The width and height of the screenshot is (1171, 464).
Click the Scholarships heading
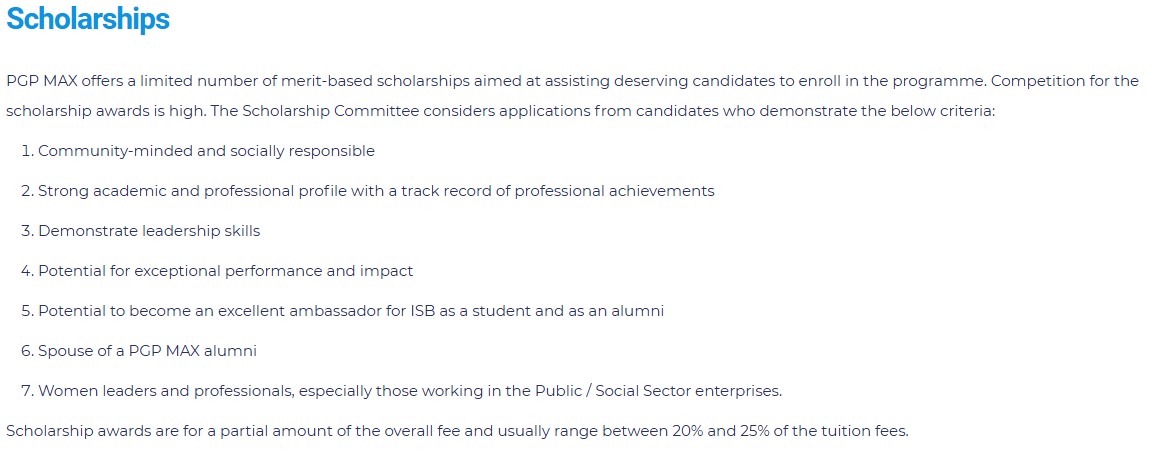coord(88,20)
